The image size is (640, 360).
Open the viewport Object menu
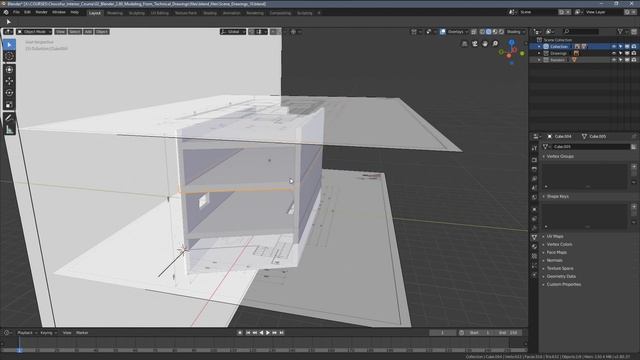click(x=102, y=32)
